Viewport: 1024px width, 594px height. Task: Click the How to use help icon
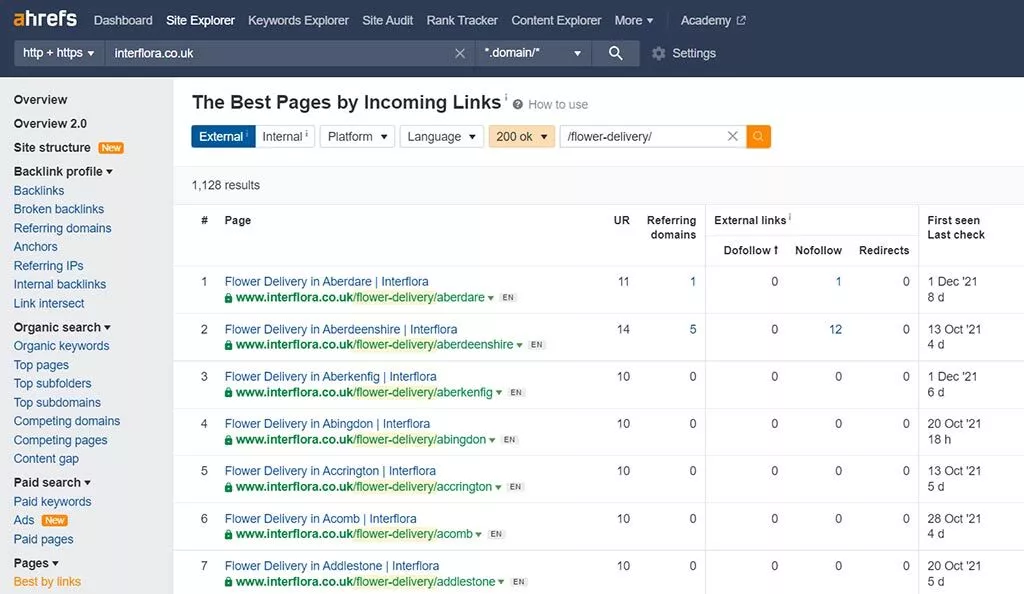tap(518, 104)
